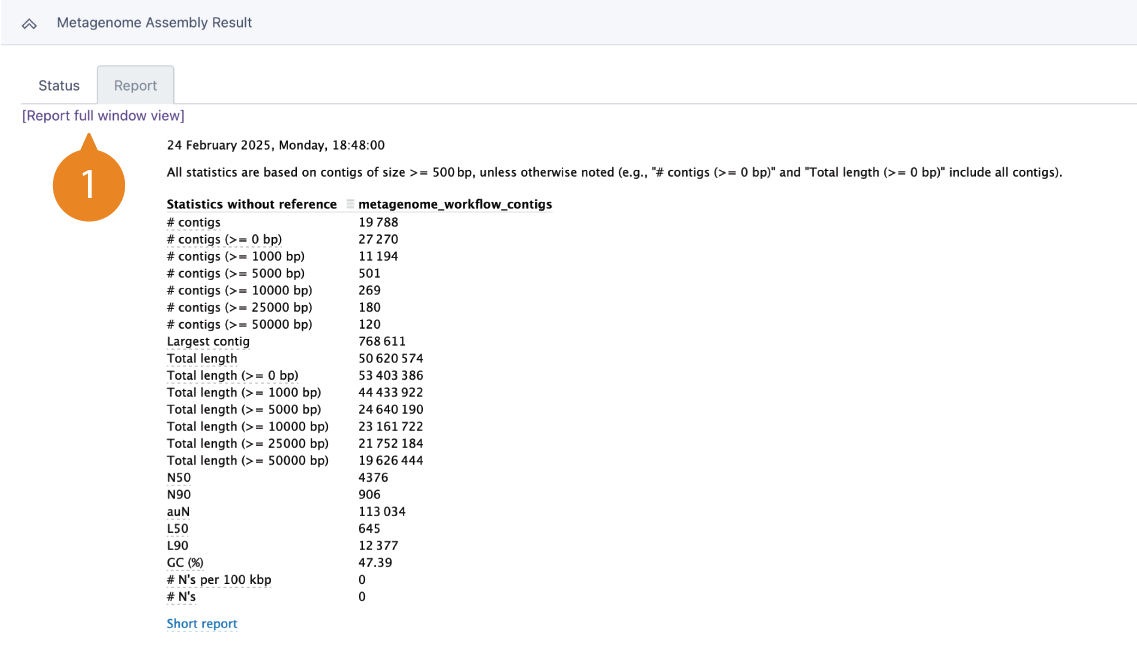Click the GC (%) metric label
This screenshot has height=652, width=1137.
(185, 563)
